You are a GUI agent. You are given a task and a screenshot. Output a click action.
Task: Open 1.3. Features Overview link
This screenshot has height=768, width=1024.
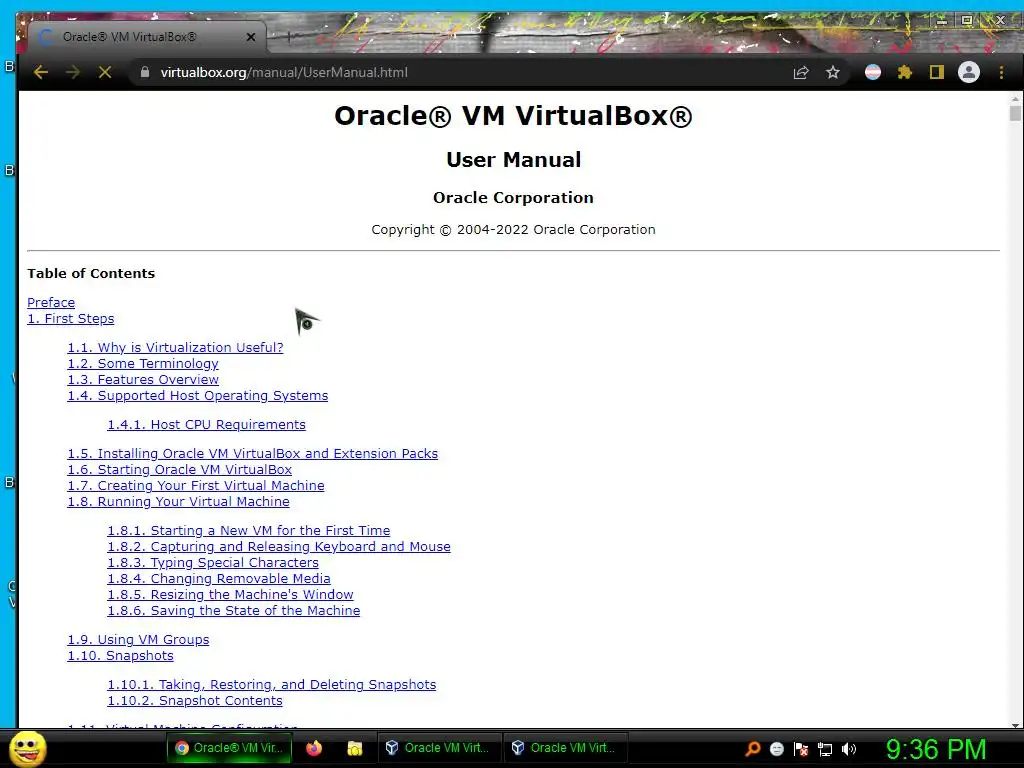tap(143, 379)
